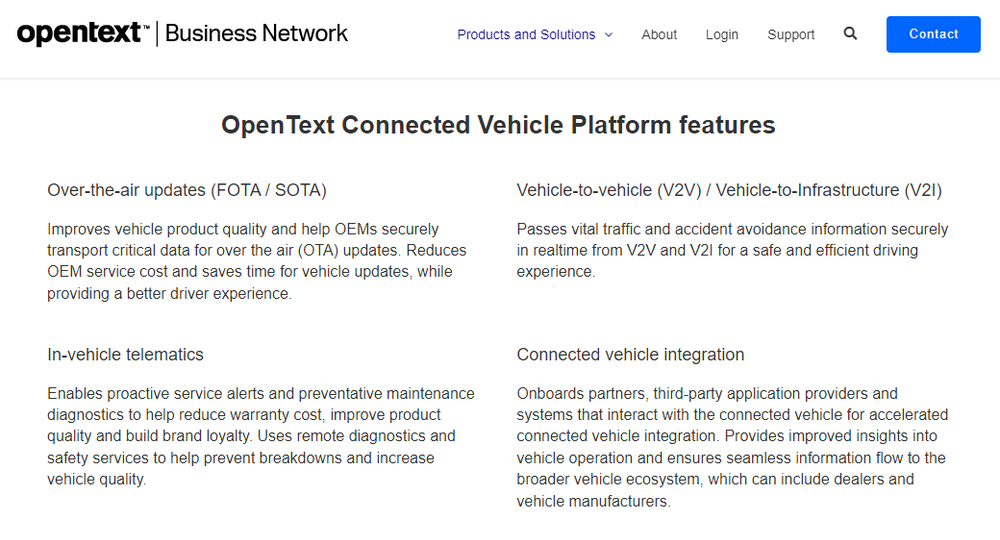Click the 'Over-the-air updates (FOTA / SOTA)' heading
Image resolution: width=1000 pixels, height=540 pixels.
187,190
